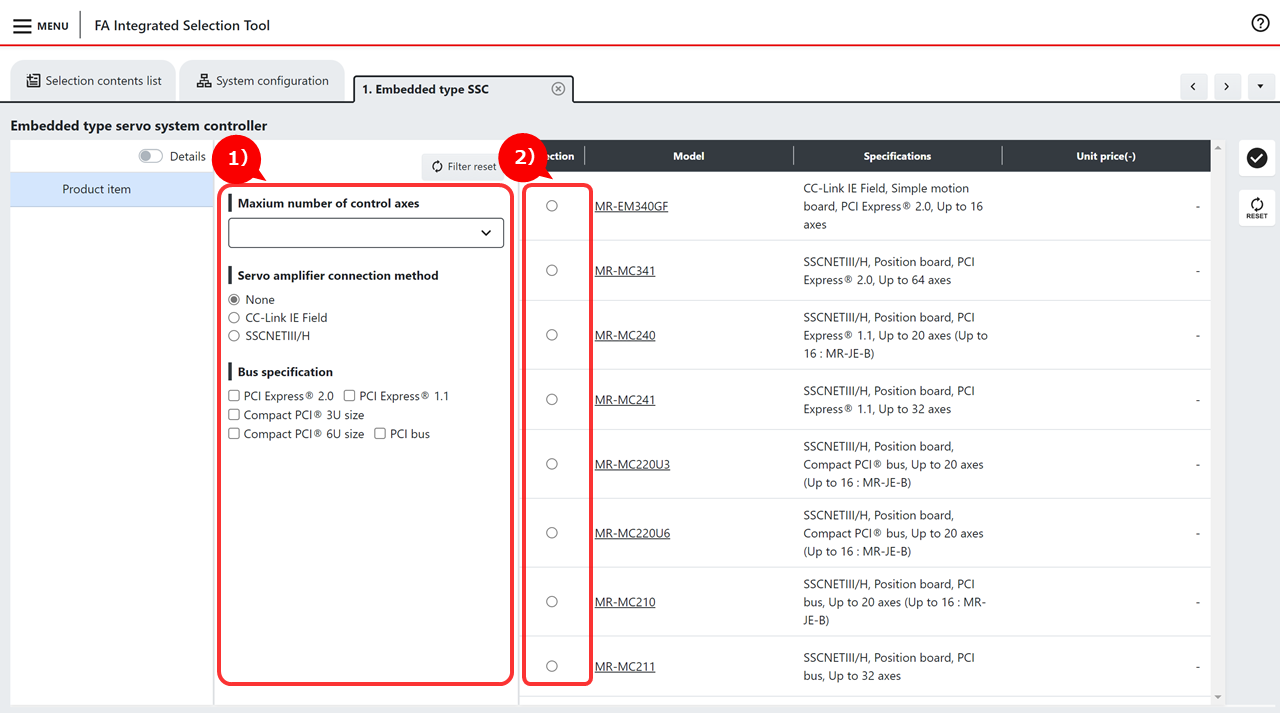
Task: Open the MR-EM340GF model link
Action: [631, 207]
